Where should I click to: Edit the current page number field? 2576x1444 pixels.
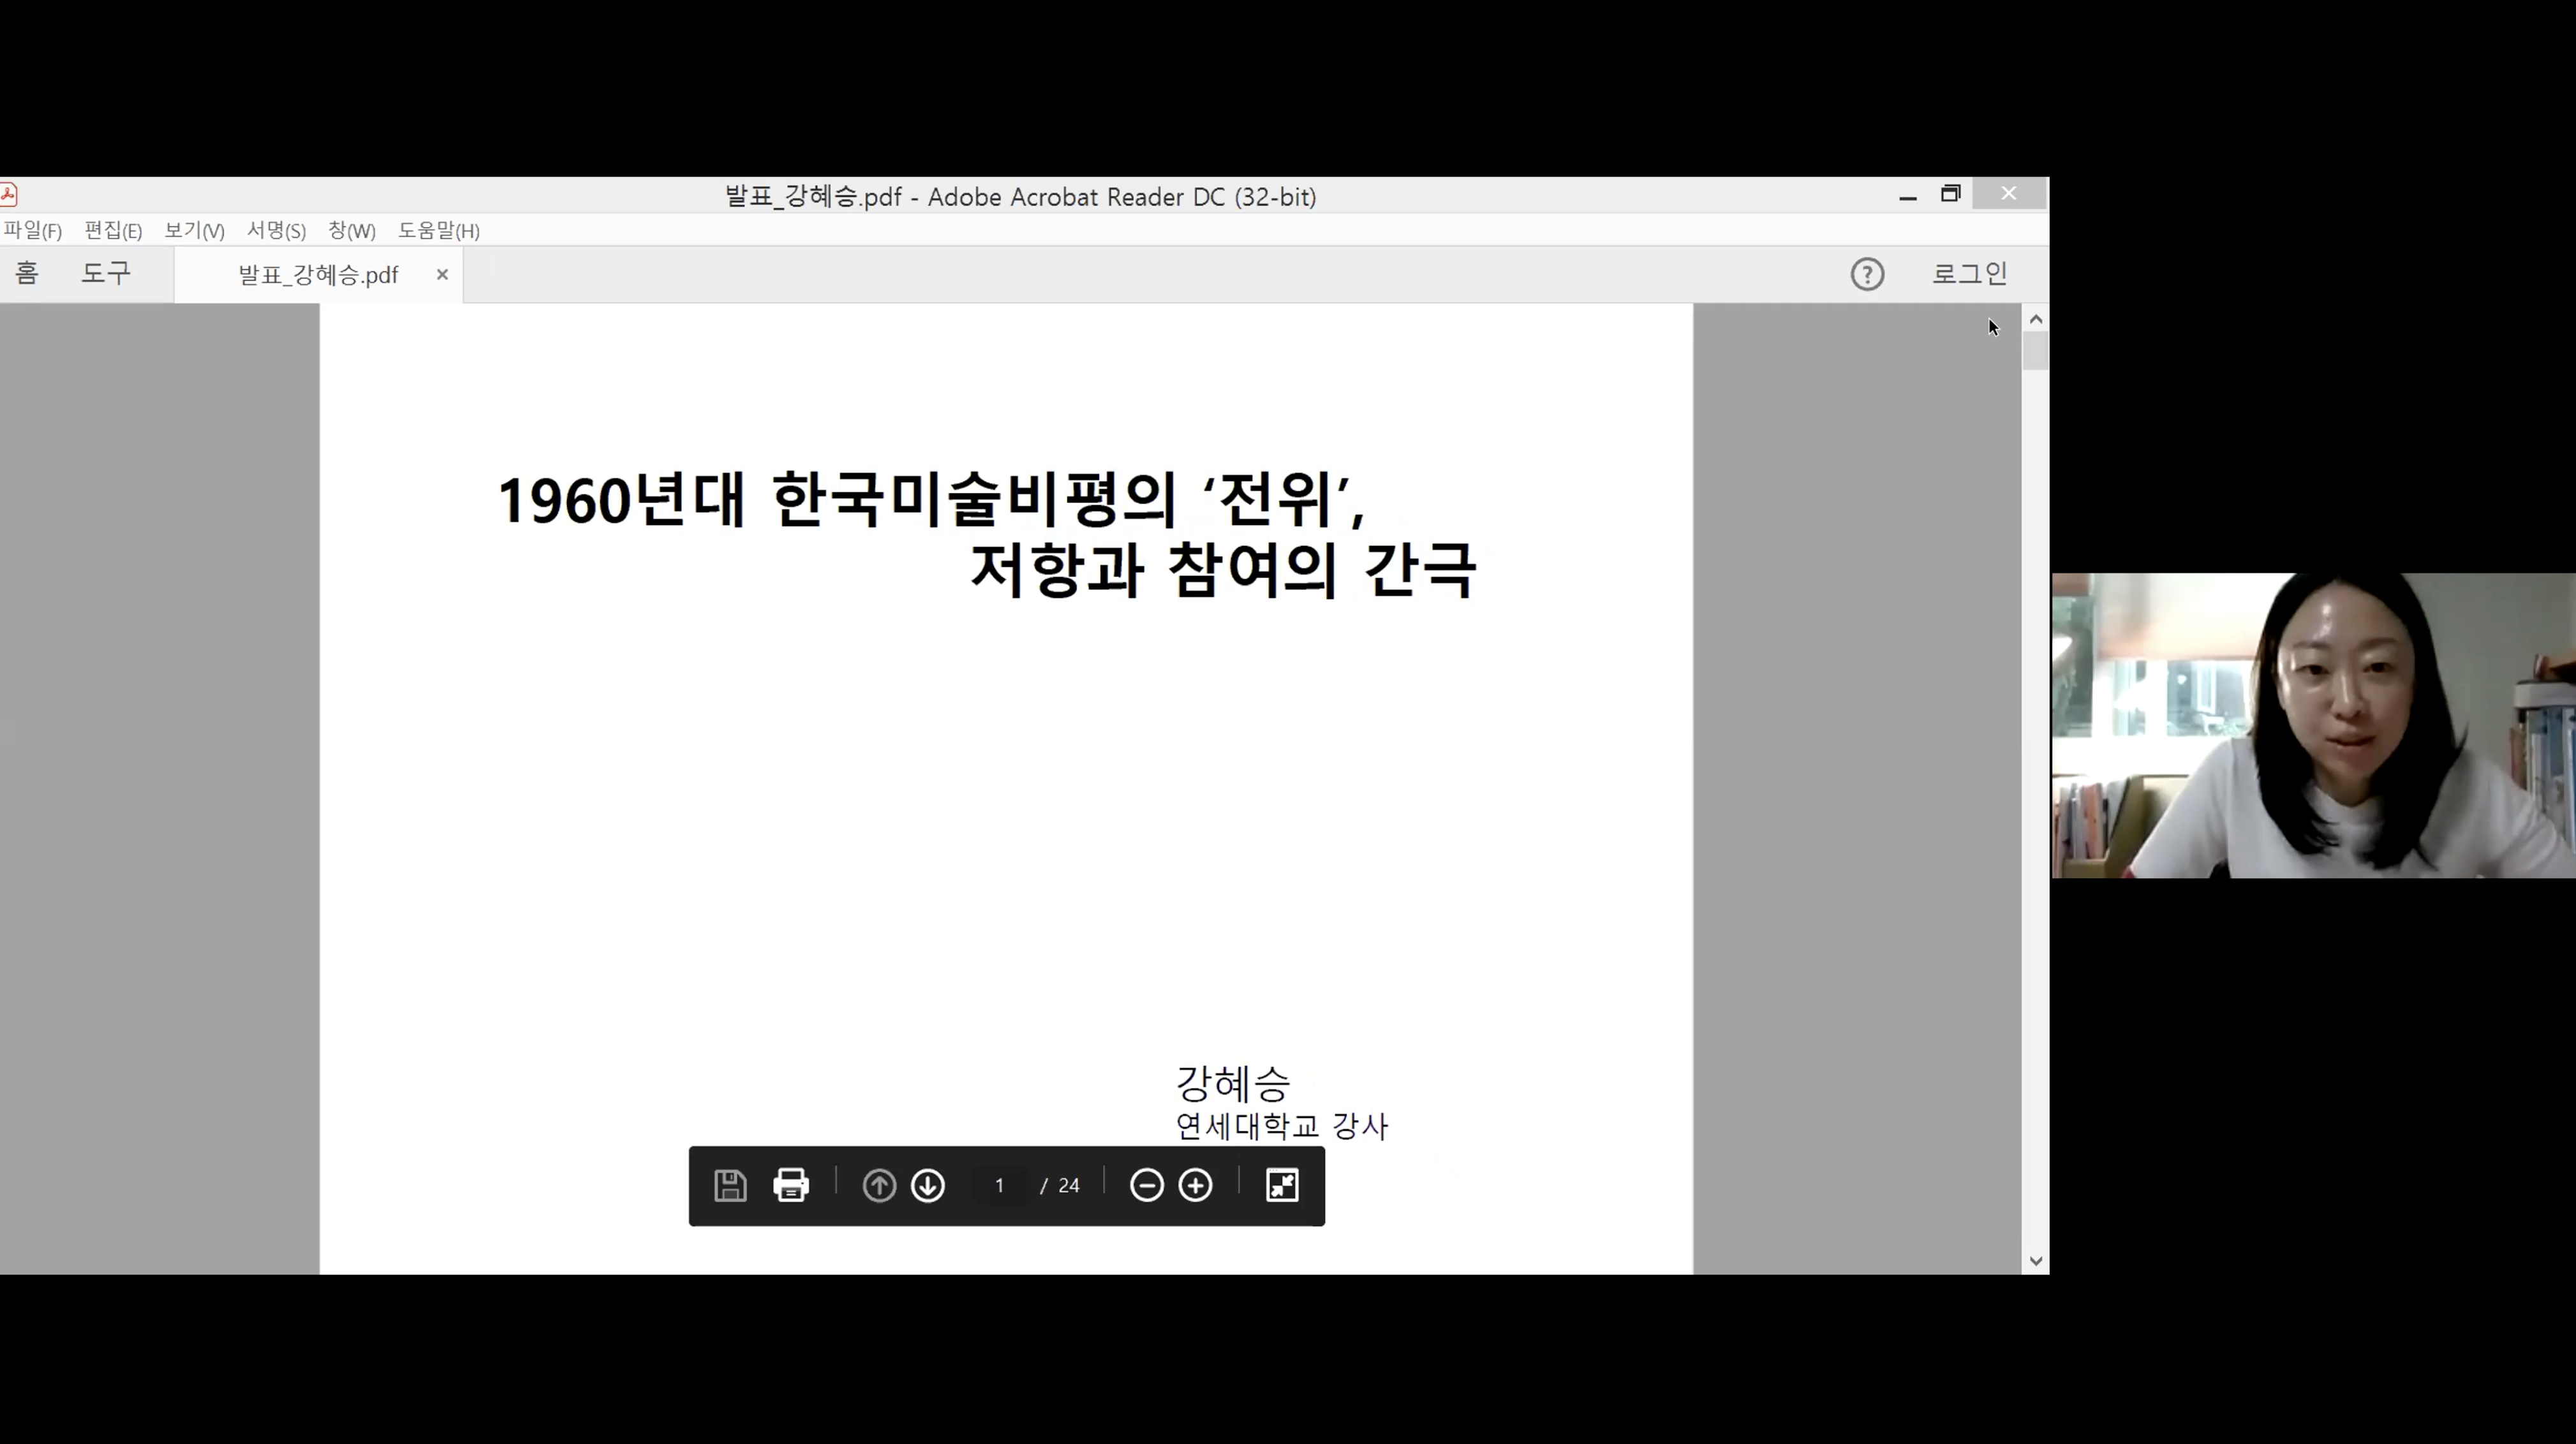(x=999, y=1185)
